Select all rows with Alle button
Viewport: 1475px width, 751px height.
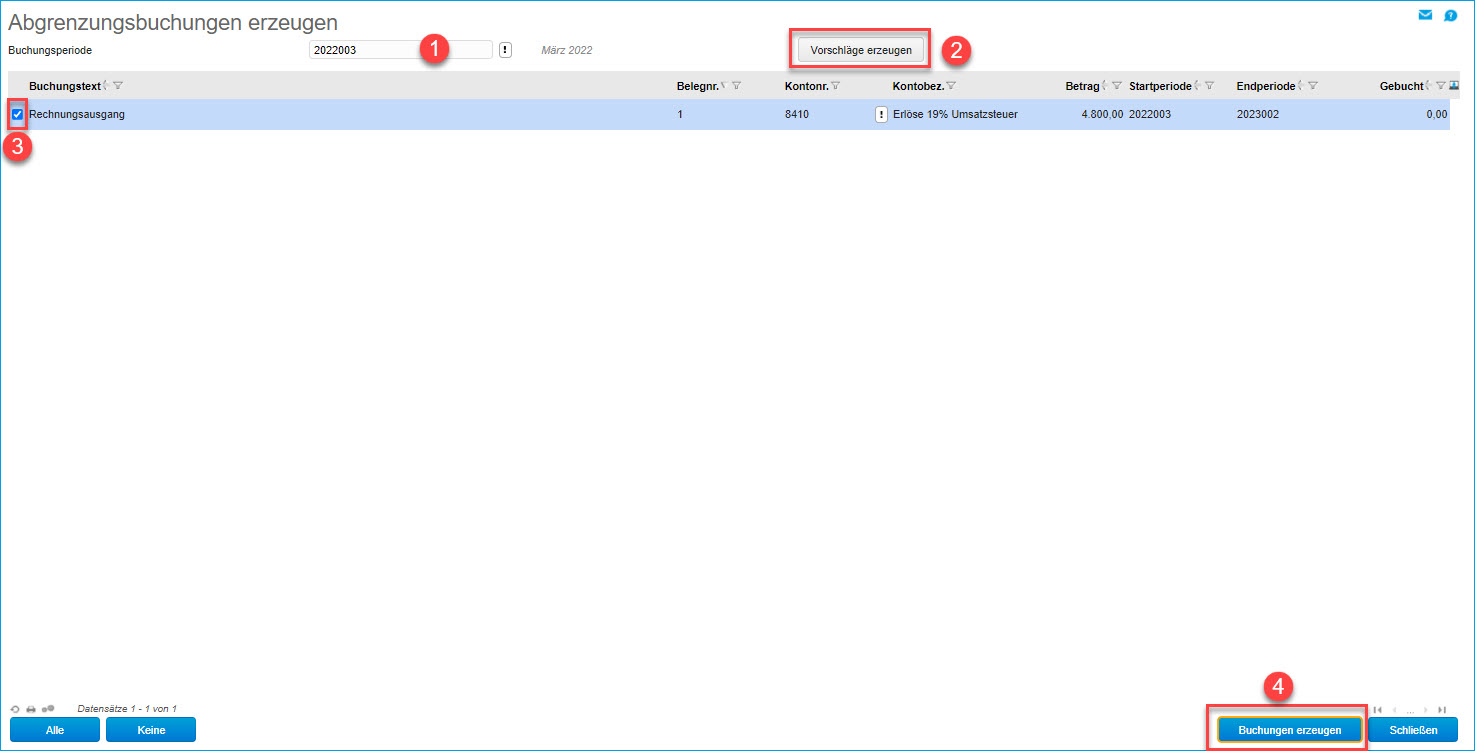coord(55,730)
